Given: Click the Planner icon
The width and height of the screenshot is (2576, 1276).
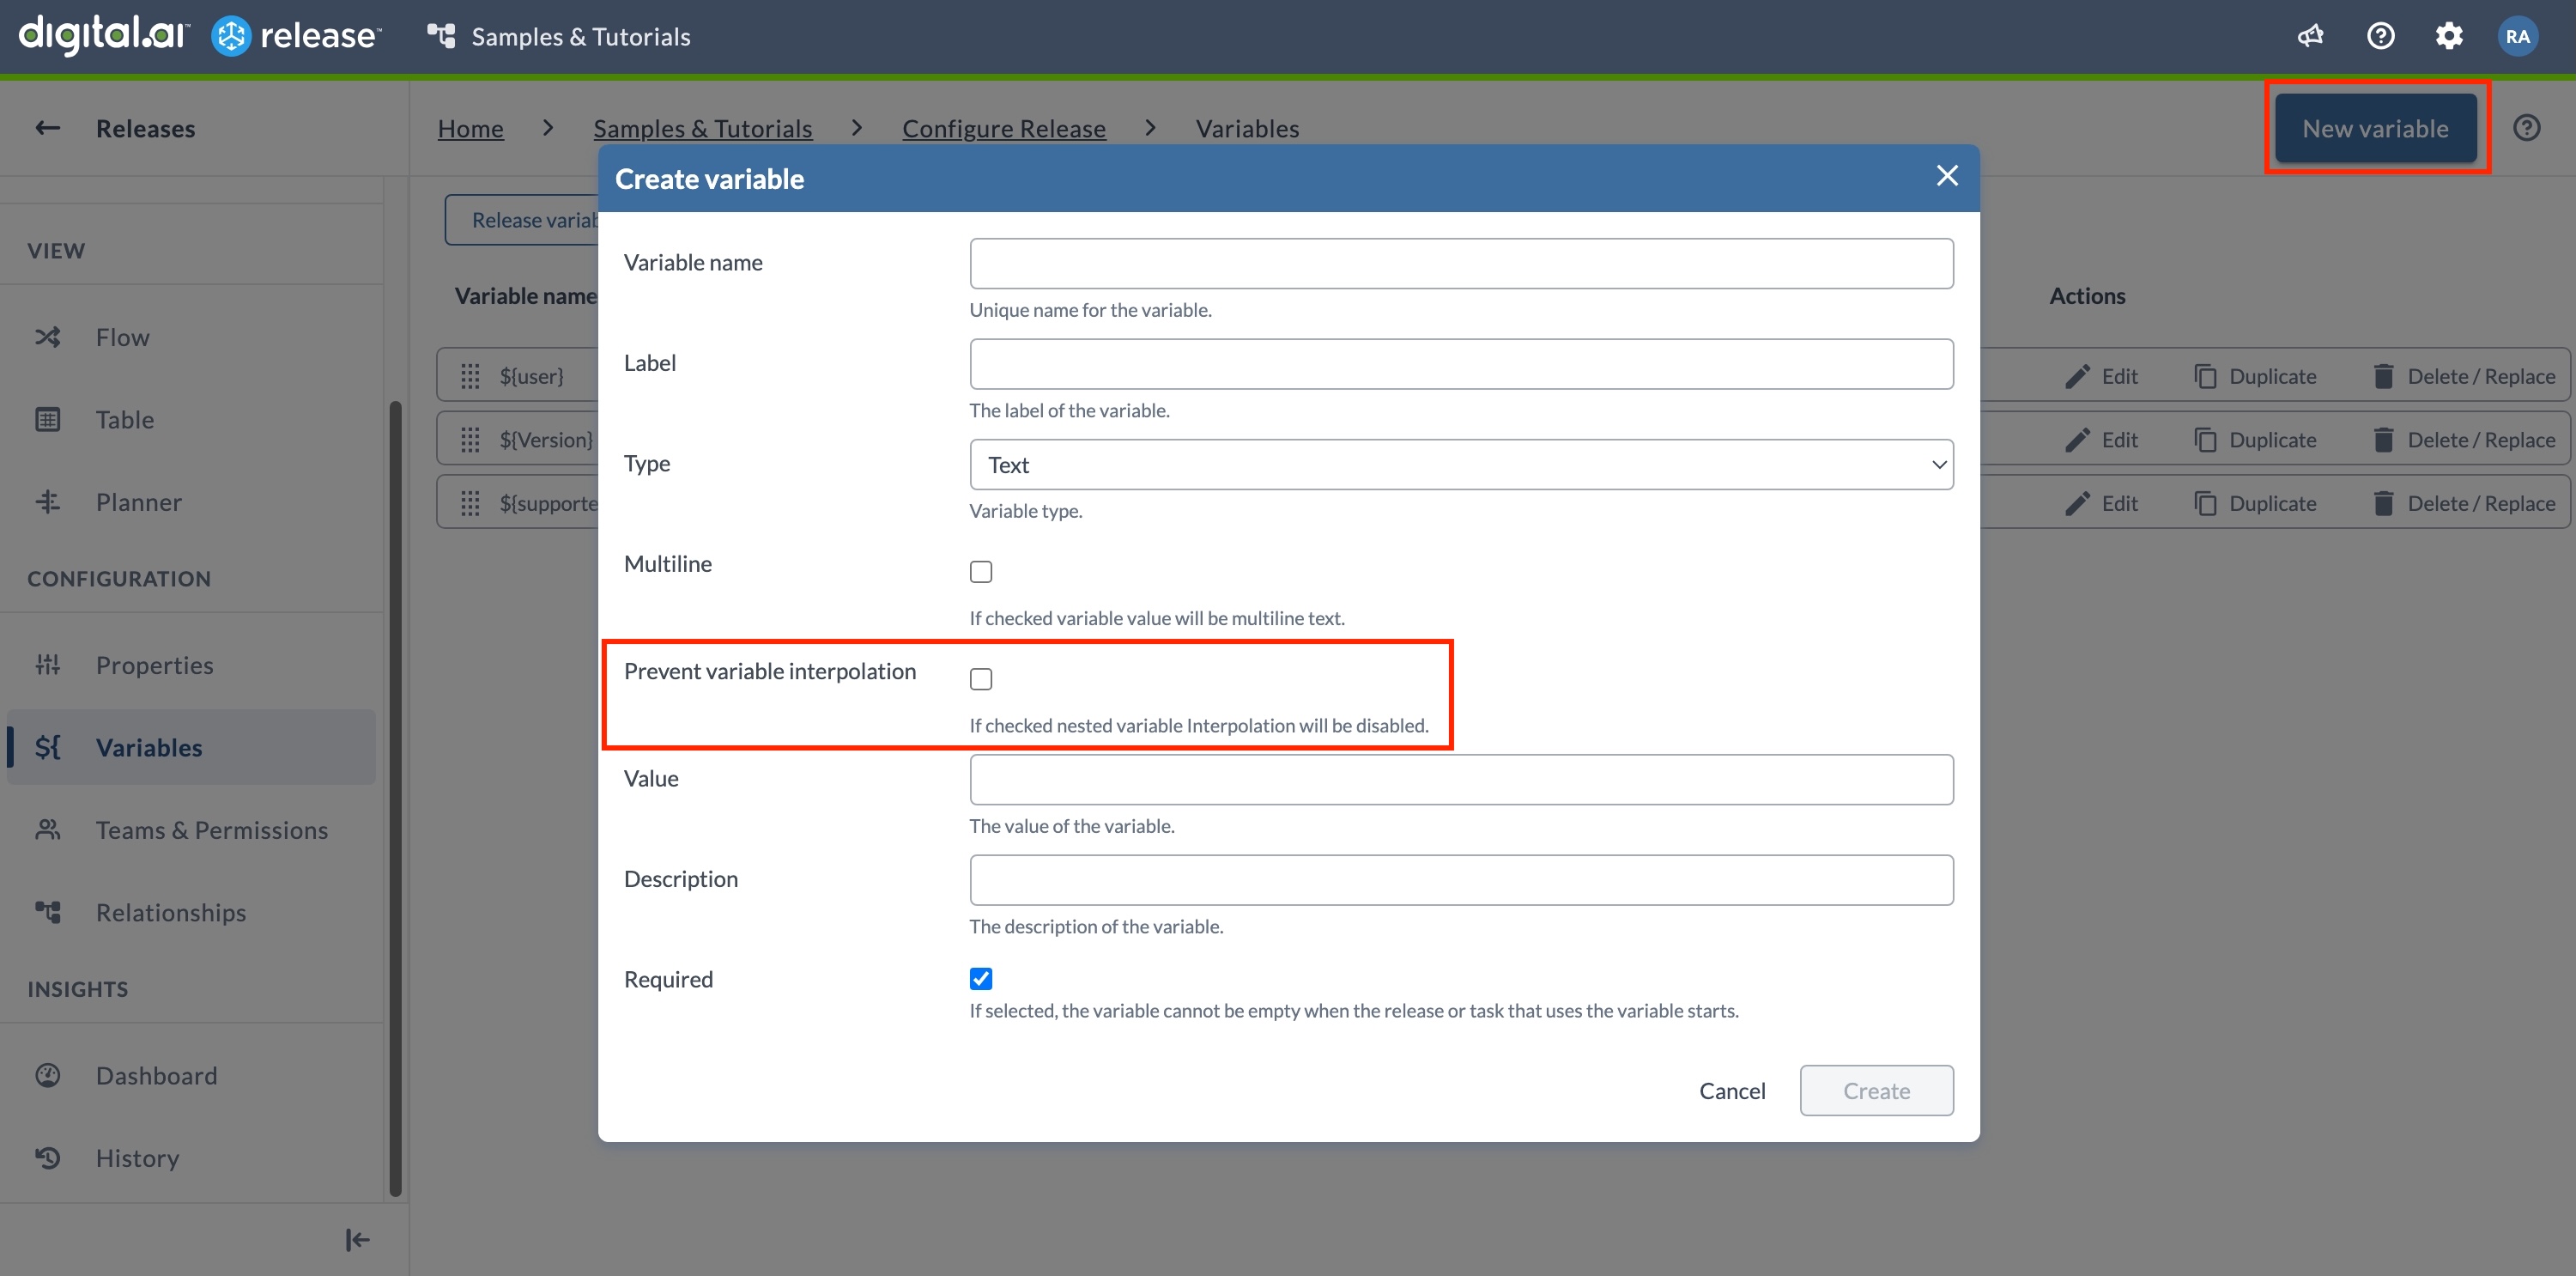Looking at the screenshot, I should (x=47, y=502).
